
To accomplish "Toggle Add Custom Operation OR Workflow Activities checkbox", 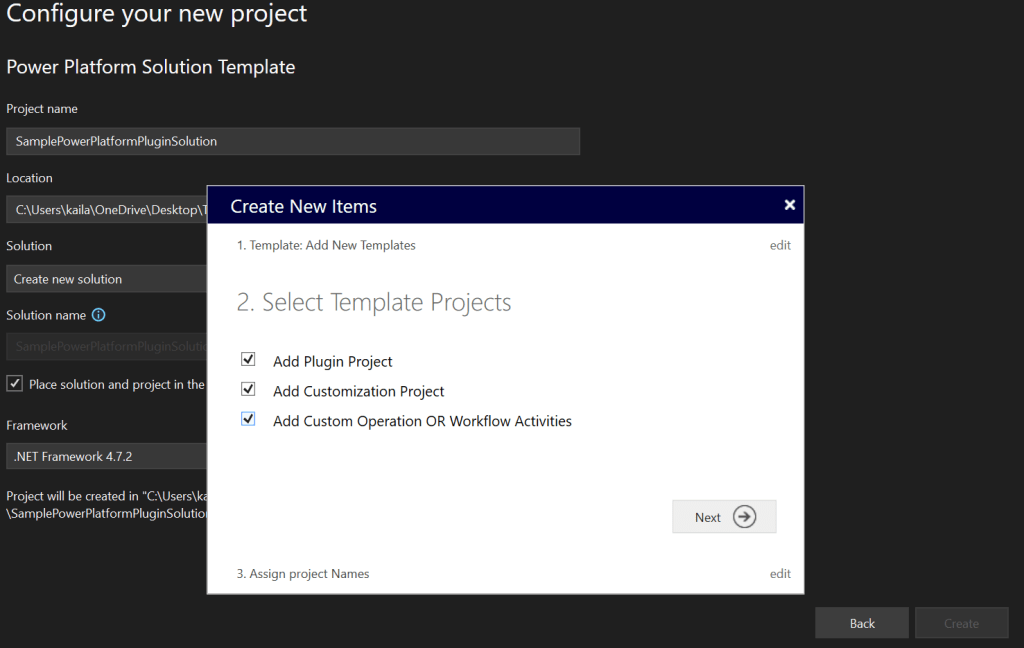I will 248,420.
